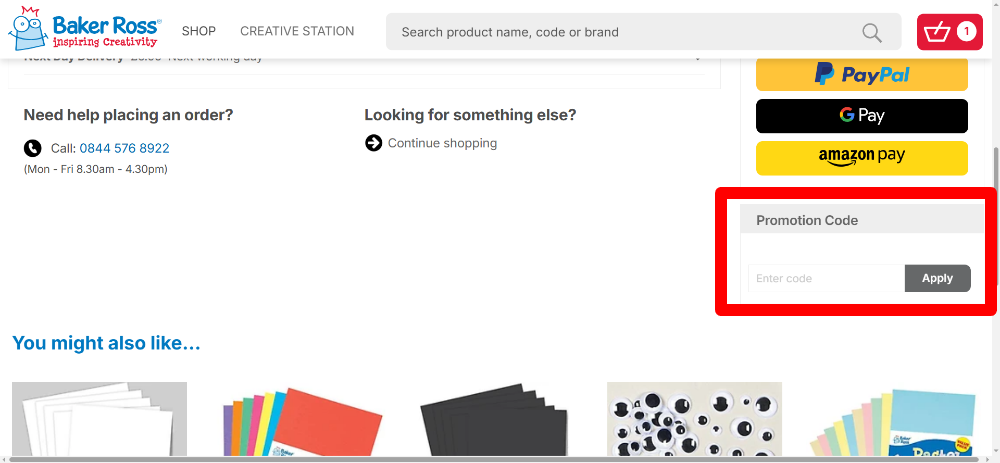The height and width of the screenshot is (463, 1000).
Task: Open the shopping basket
Action: pos(949,32)
